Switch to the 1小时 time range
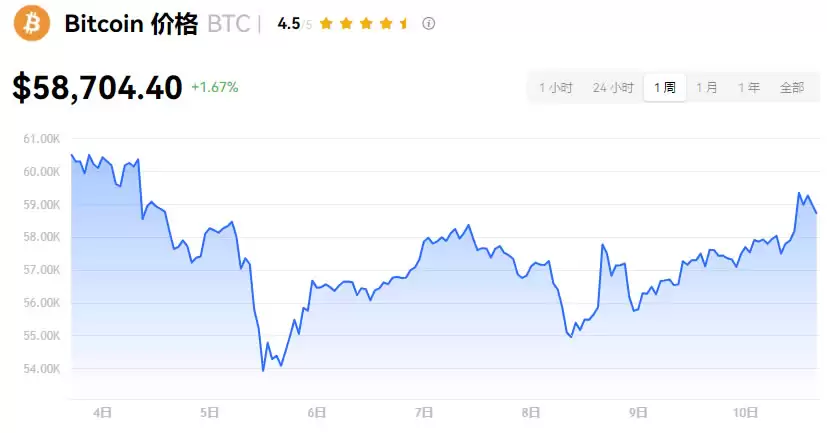 point(555,88)
